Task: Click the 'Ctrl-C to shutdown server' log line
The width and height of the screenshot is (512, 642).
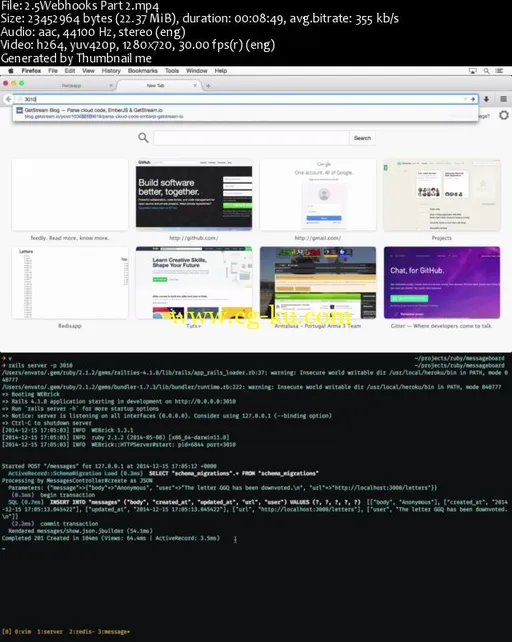Action: tap(47, 423)
